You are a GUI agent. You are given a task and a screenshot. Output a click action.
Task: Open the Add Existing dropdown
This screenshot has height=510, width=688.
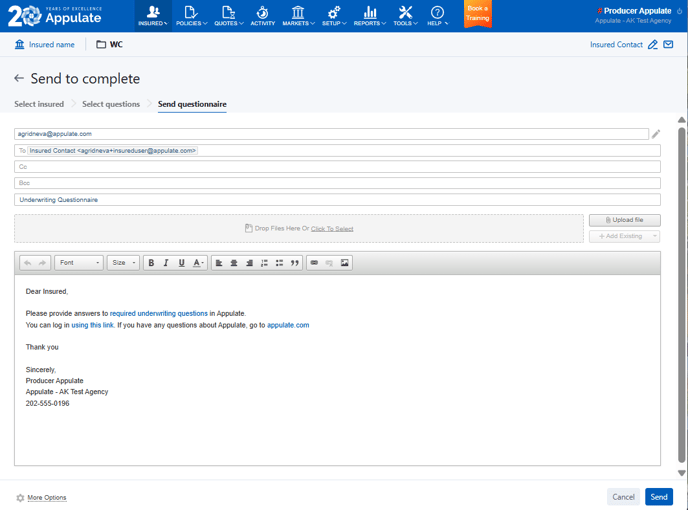click(624, 236)
